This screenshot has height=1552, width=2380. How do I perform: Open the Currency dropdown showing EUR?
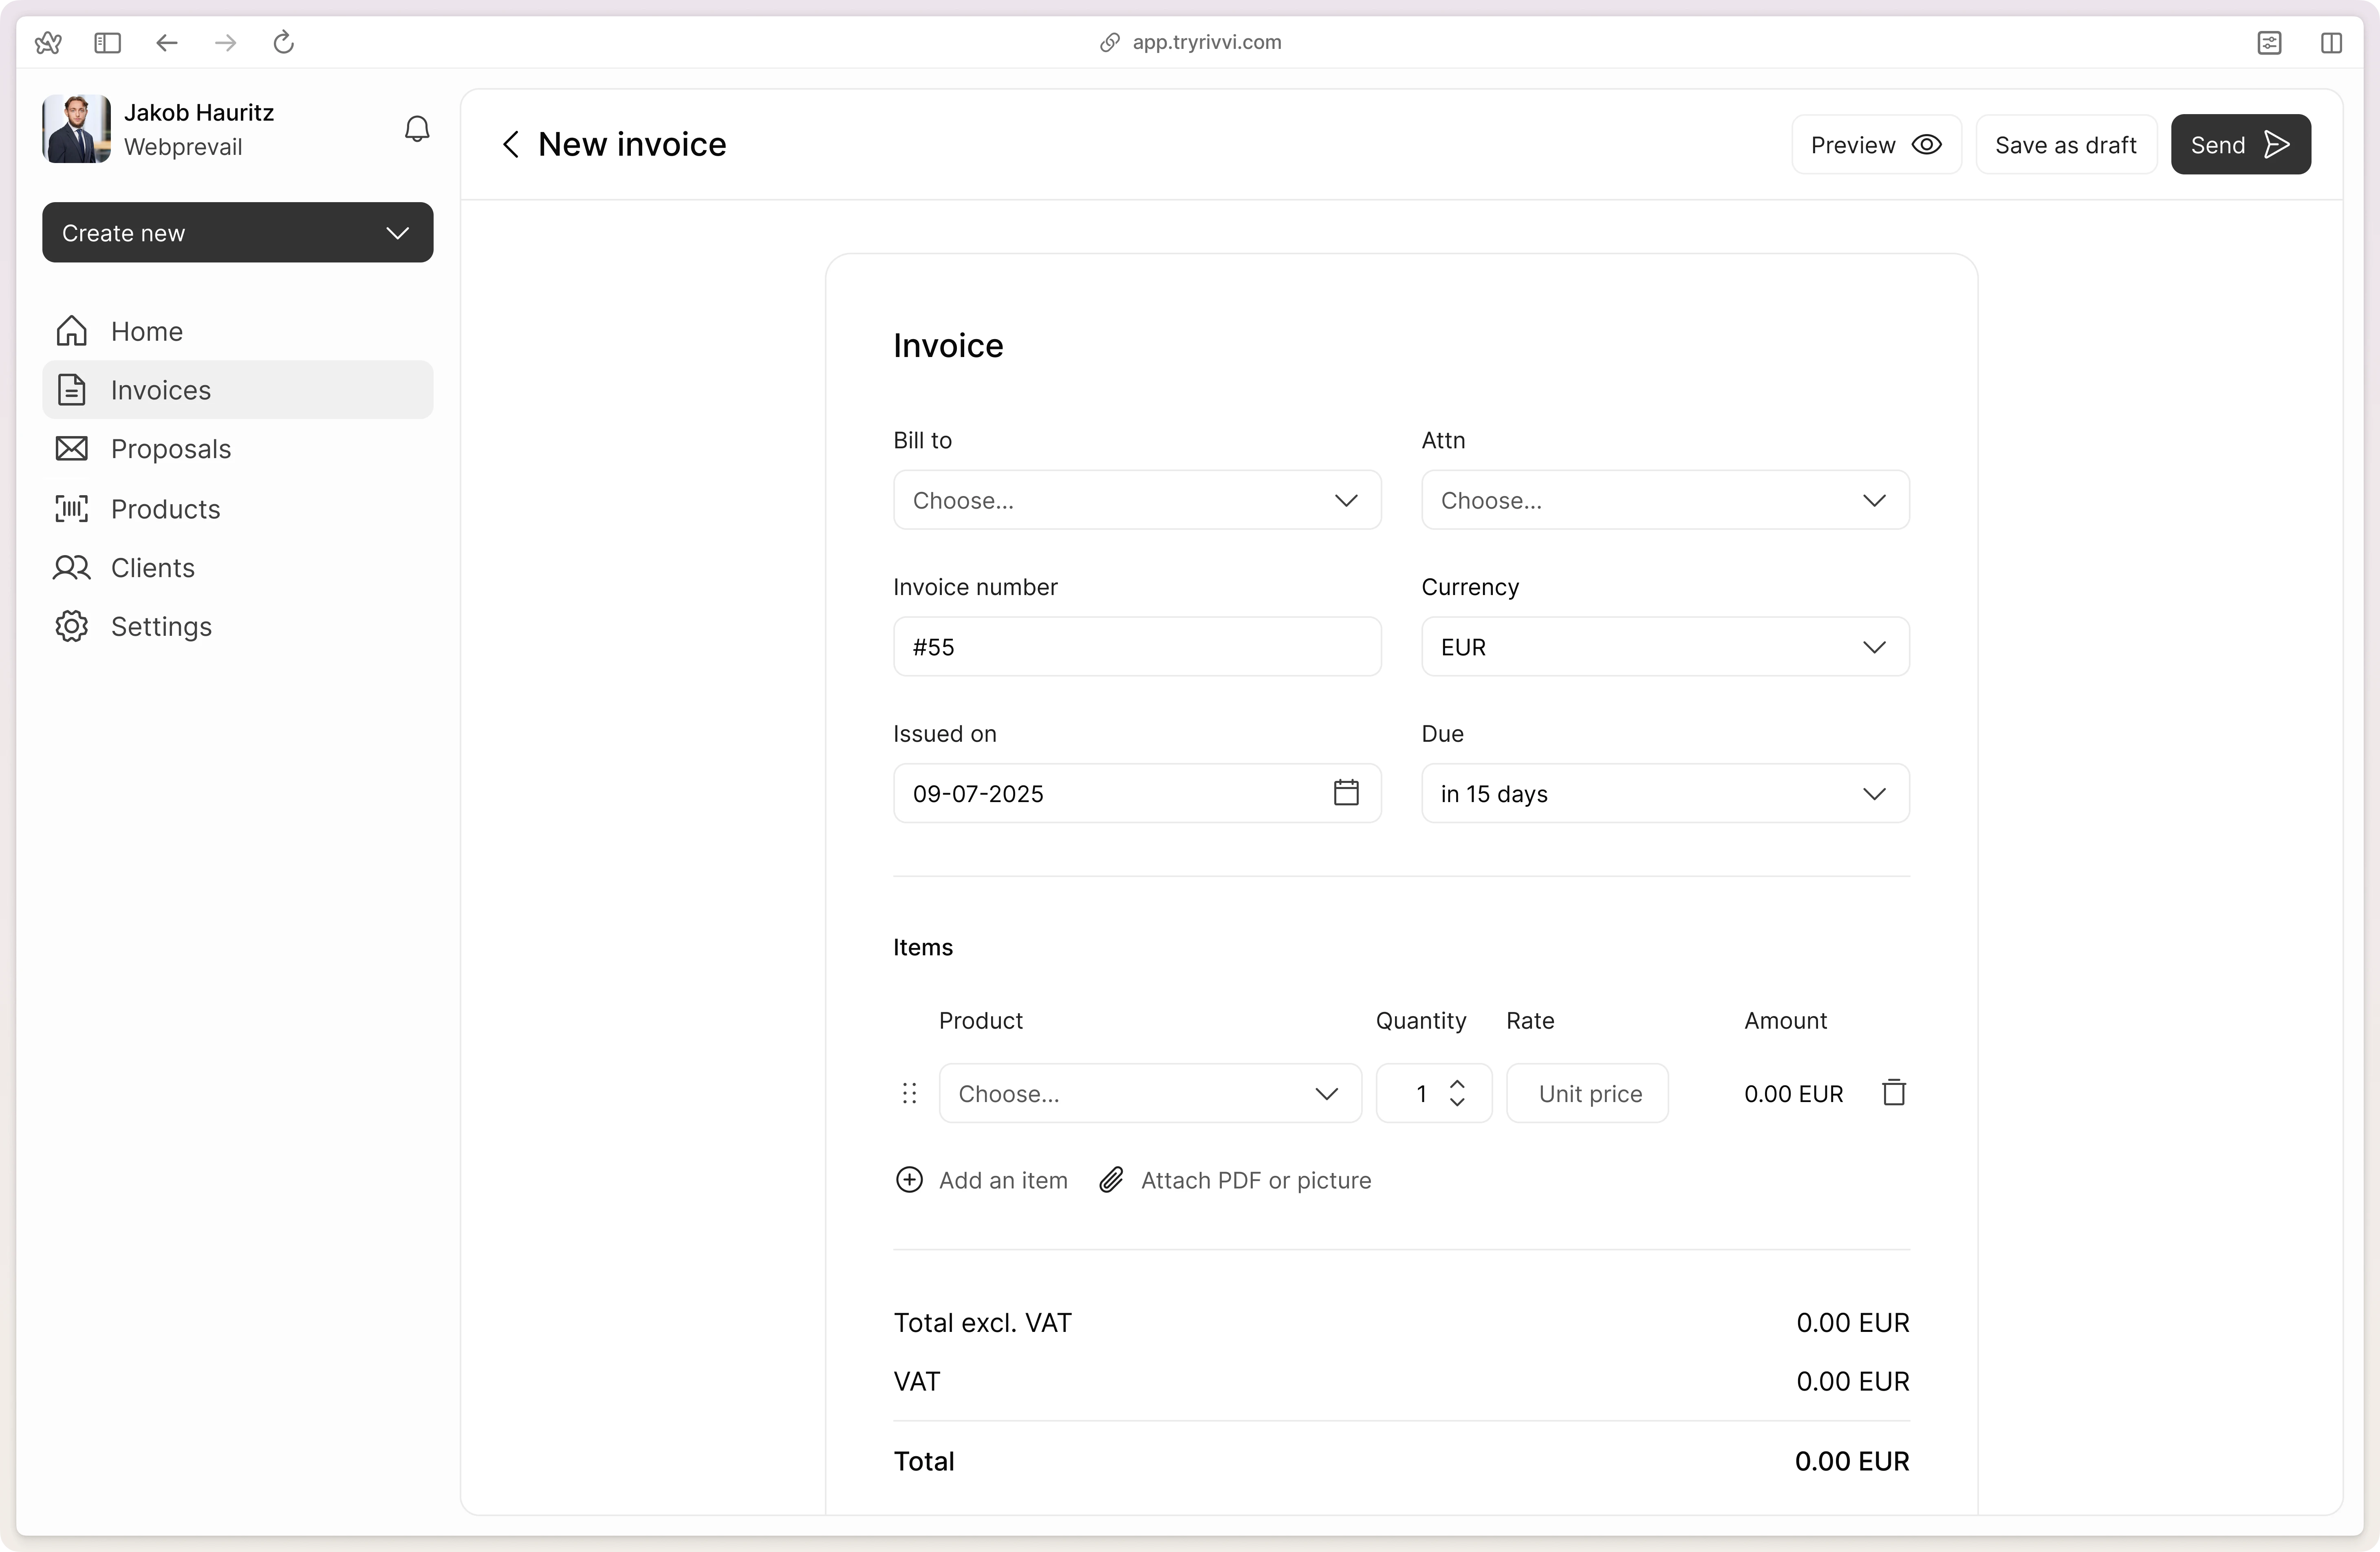[1665, 647]
